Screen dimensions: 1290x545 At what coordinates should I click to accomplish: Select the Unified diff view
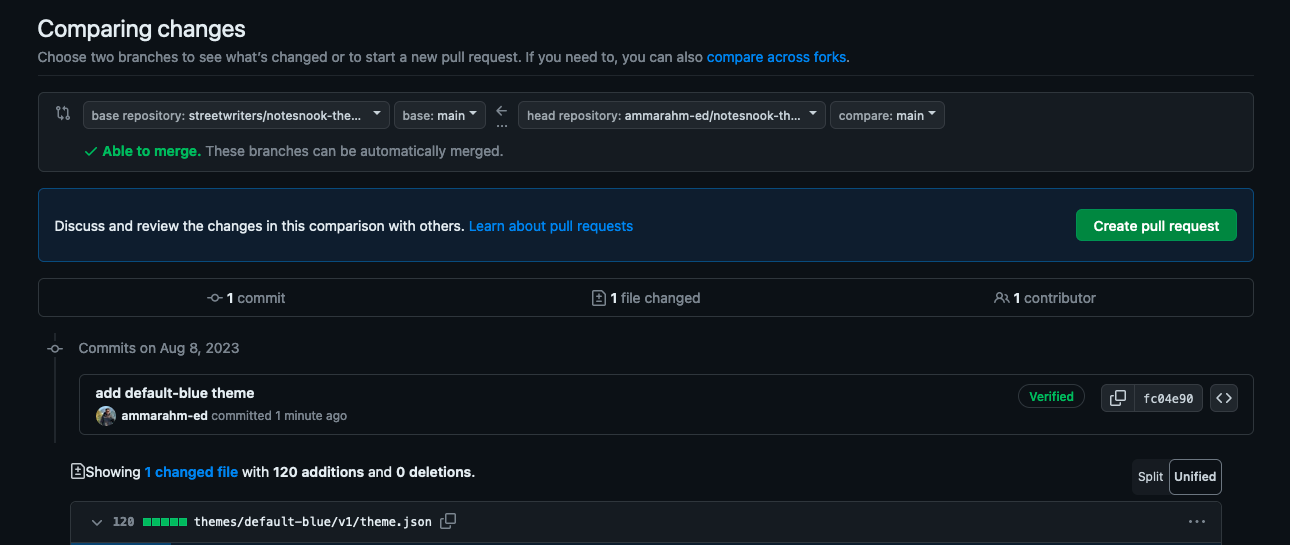click(1195, 477)
